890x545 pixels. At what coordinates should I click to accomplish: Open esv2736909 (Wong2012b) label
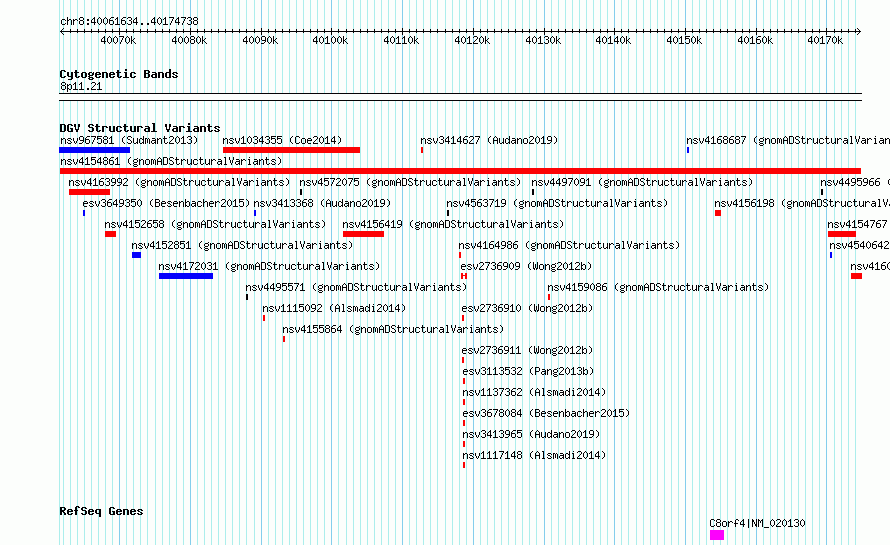coord(526,266)
